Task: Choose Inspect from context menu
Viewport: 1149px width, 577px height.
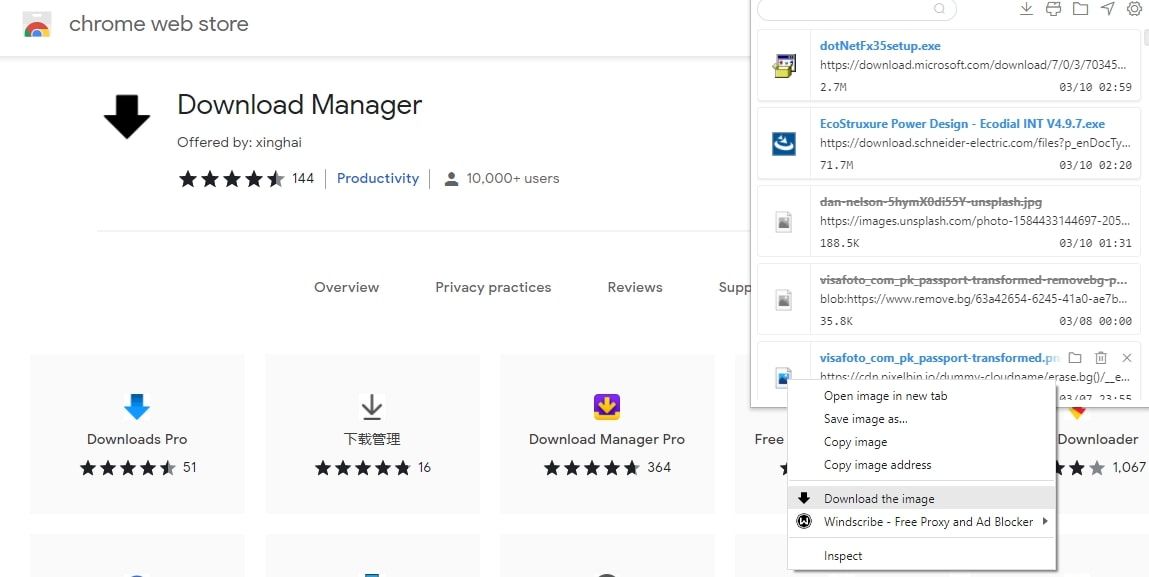Action: click(921, 556)
